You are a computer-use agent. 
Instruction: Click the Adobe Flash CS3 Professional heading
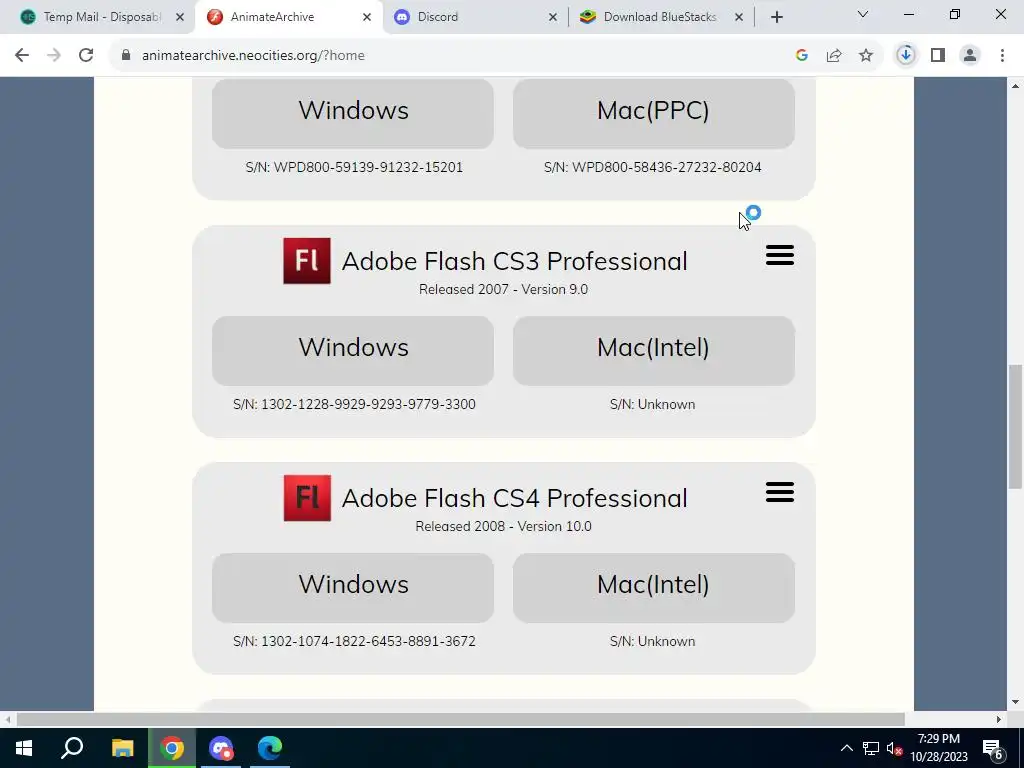[x=515, y=261]
